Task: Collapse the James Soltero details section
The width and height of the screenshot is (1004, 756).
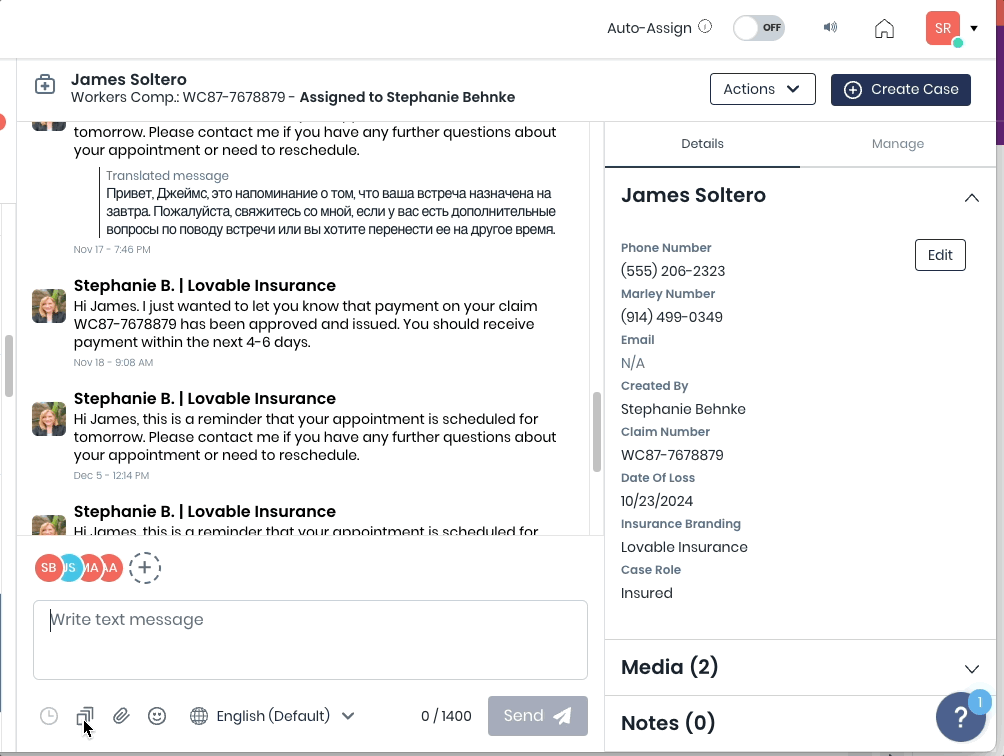Action: [x=971, y=197]
